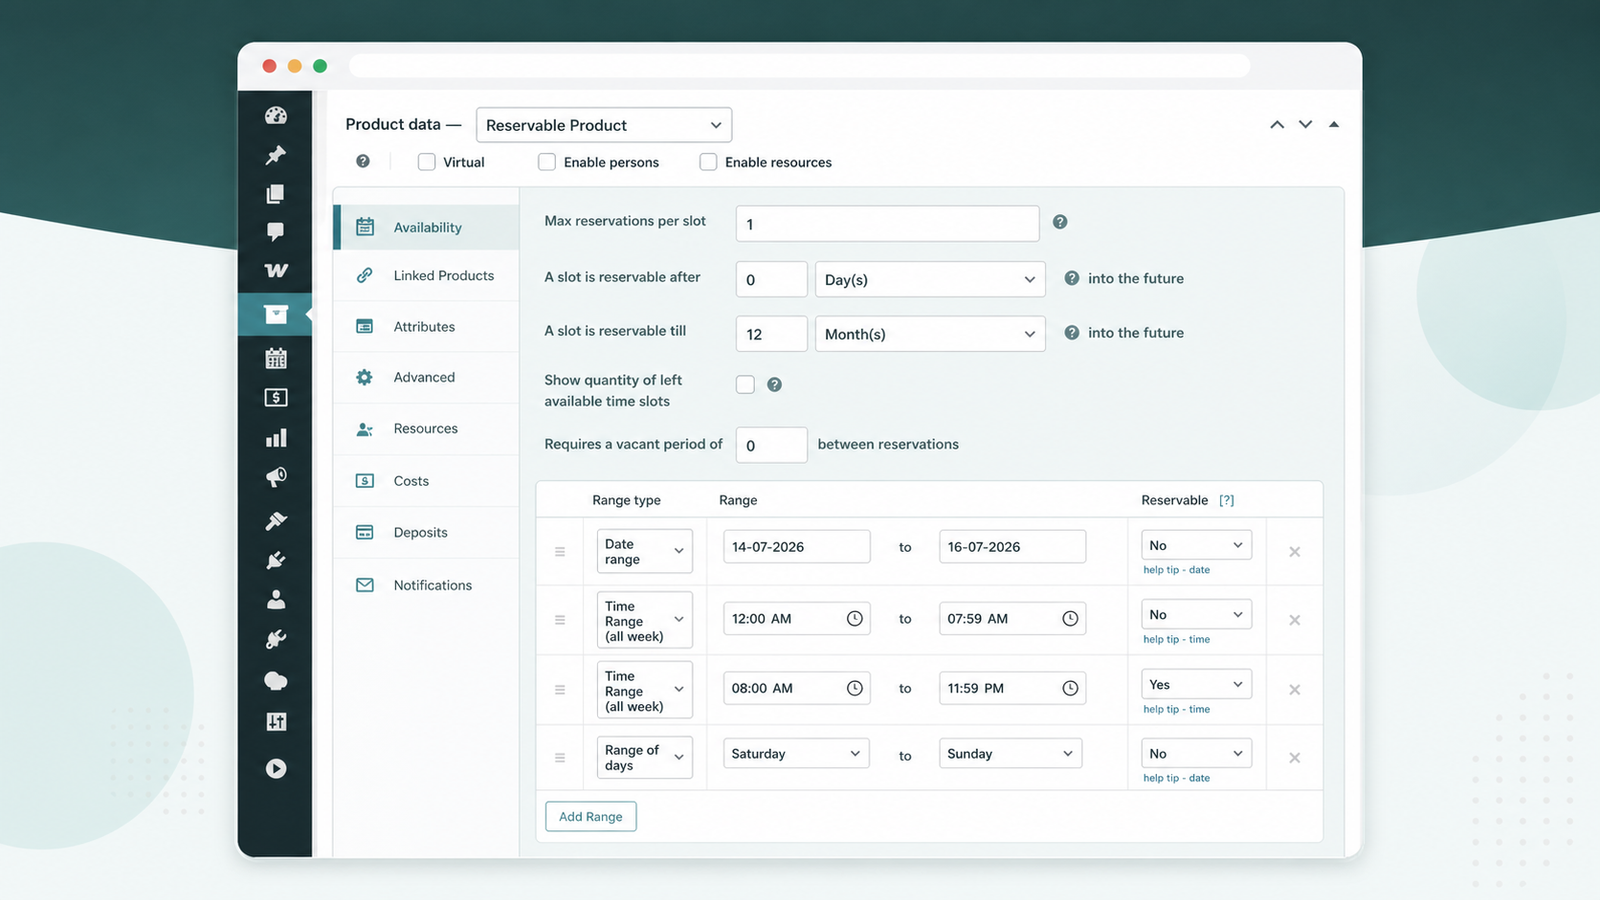Open range type dropdown in the 12:00 AM row
1600x900 pixels.
click(x=645, y=620)
